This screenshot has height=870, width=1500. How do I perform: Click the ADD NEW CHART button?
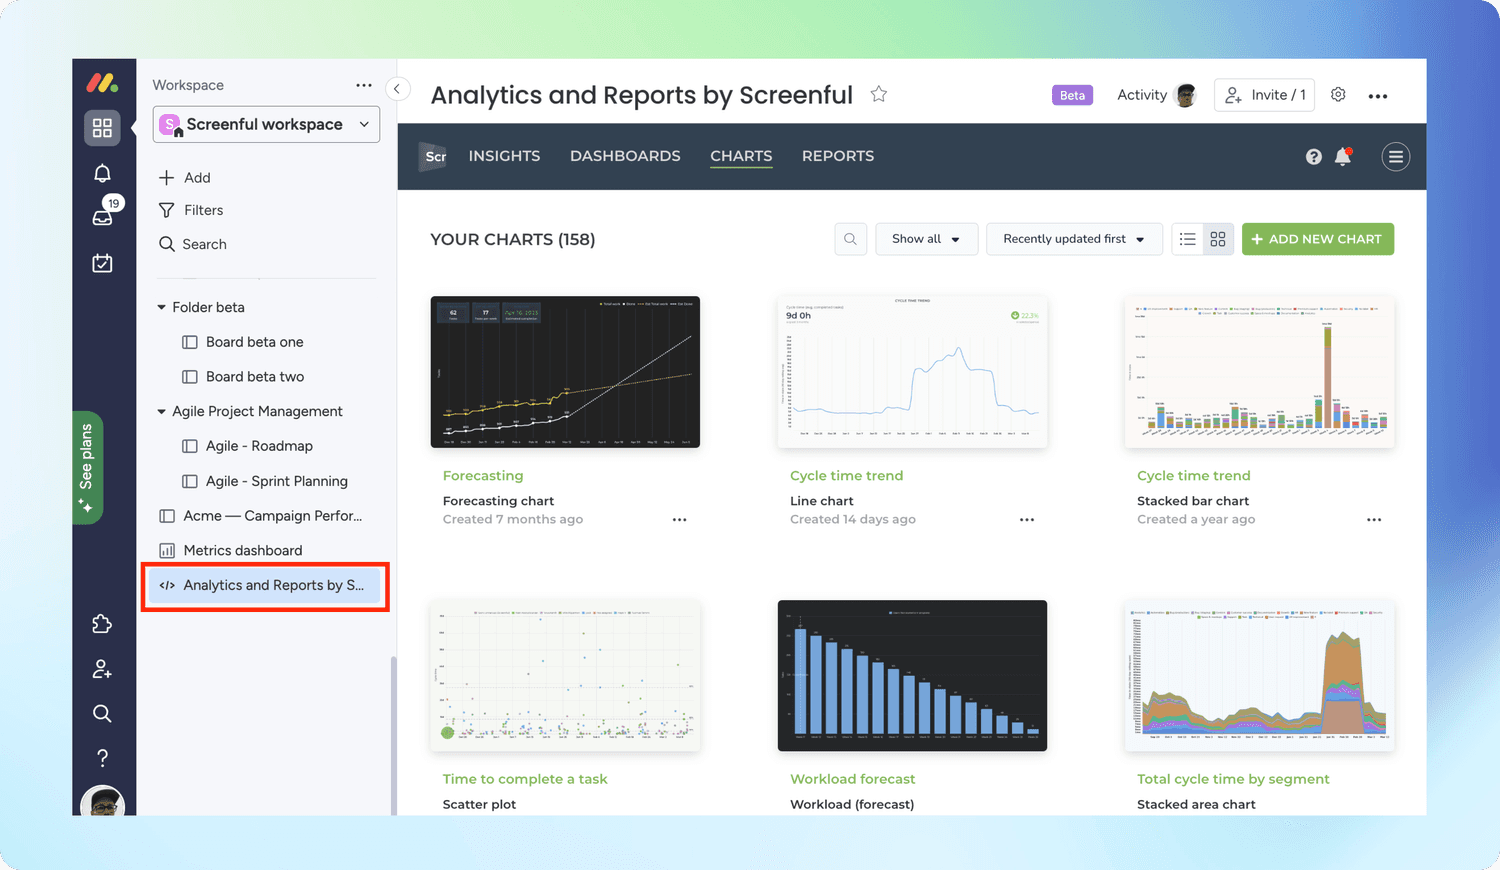pos(1318,239)
